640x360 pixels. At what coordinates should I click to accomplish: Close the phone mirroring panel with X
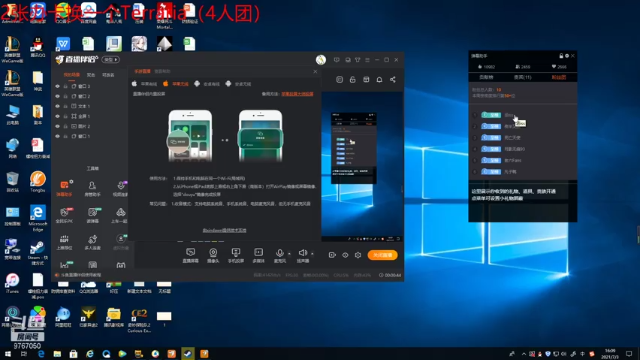pyautogui.click(x=315, y=71)
